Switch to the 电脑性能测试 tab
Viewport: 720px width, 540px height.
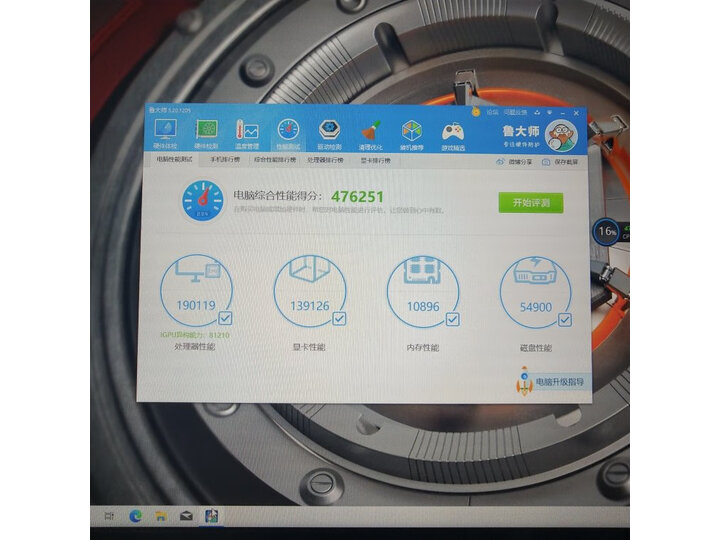point(174,159)
